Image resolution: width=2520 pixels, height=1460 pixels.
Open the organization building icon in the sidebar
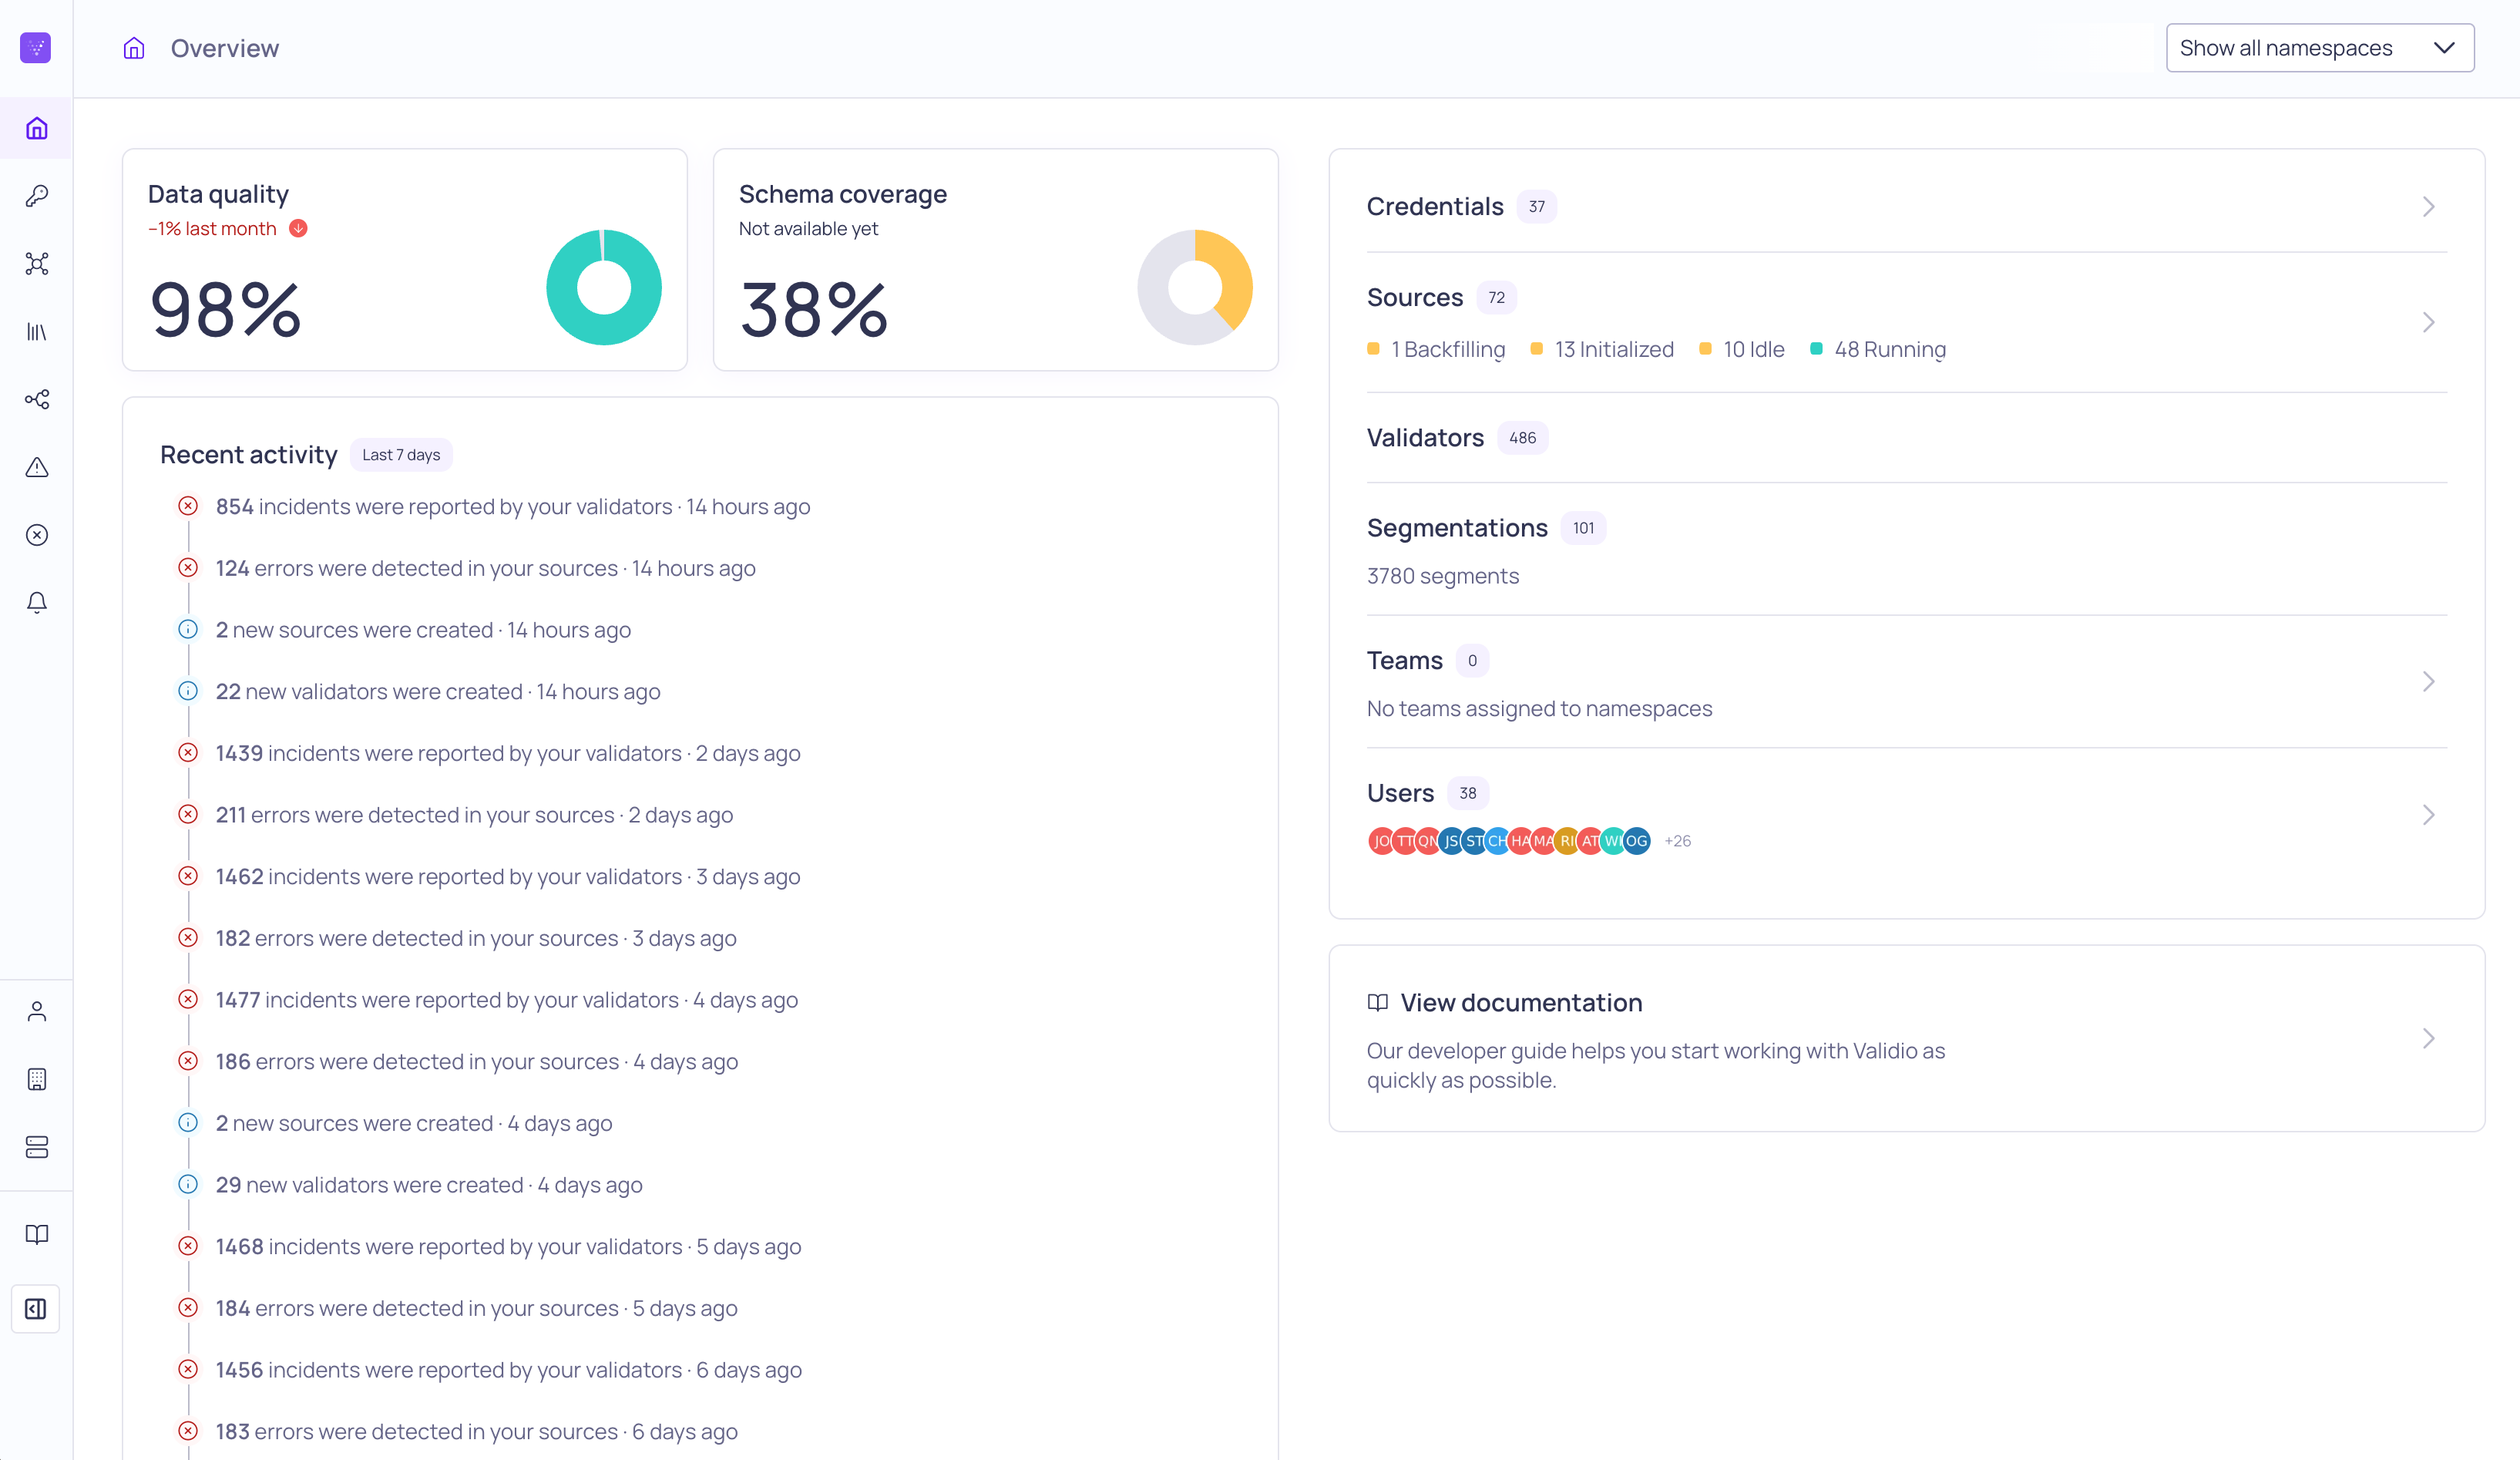point(37,1080)
